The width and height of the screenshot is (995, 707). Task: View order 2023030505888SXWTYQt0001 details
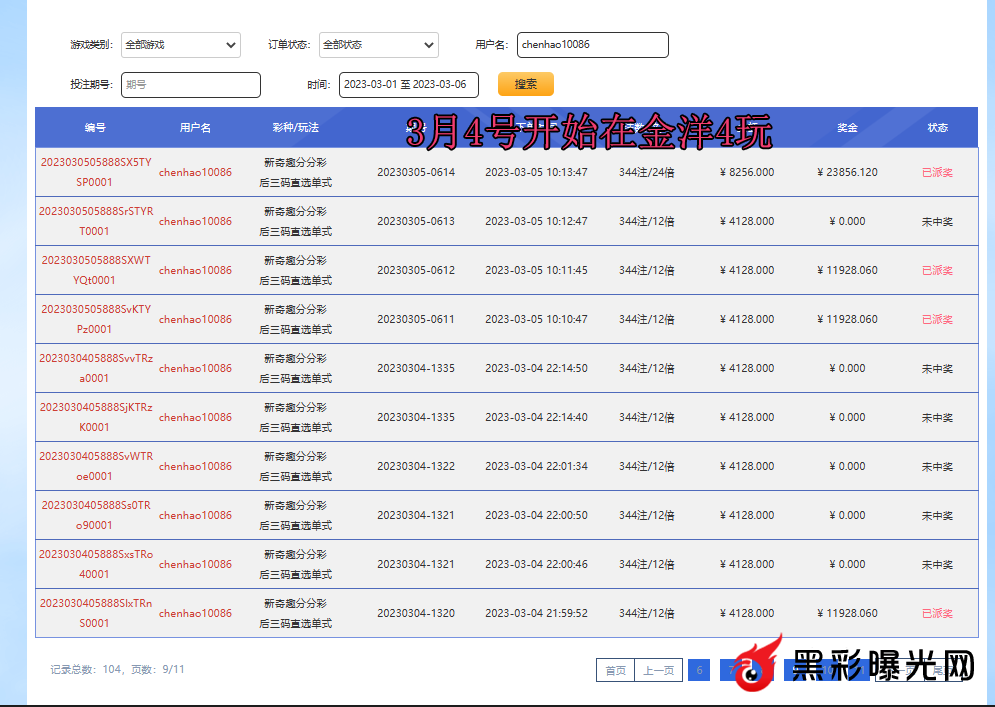click(x=95, y=270)
